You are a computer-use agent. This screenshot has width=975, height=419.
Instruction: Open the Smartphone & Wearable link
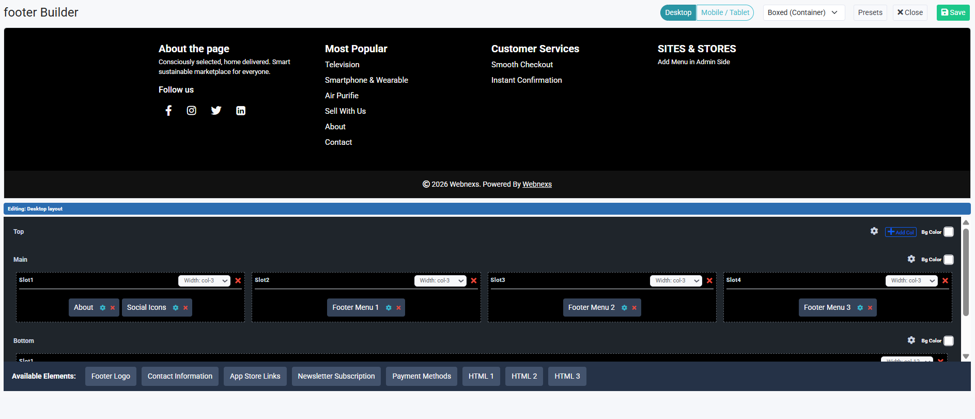[366, 80]
